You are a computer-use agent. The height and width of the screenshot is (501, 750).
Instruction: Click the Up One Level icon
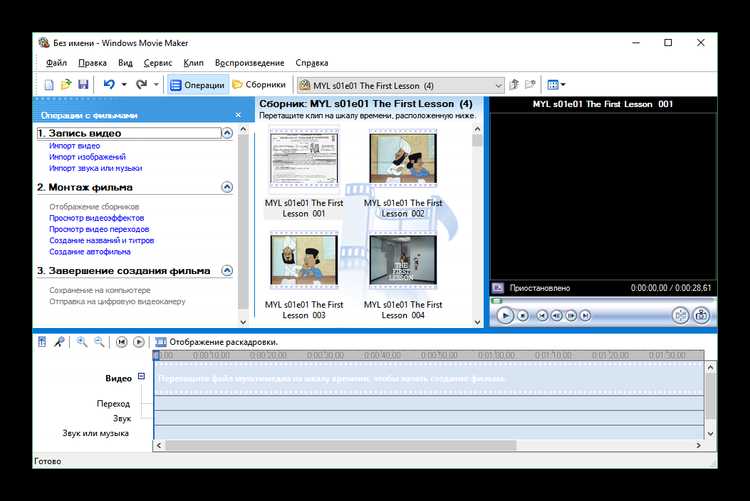click(514, 85)
